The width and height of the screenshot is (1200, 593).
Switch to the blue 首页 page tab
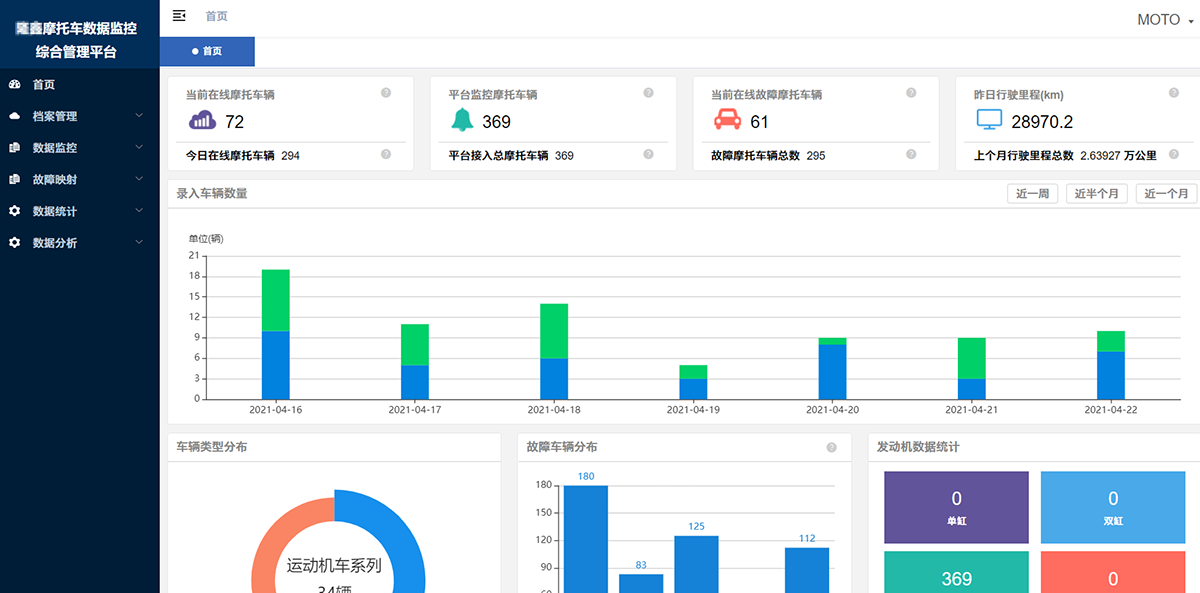coord(207,51)
